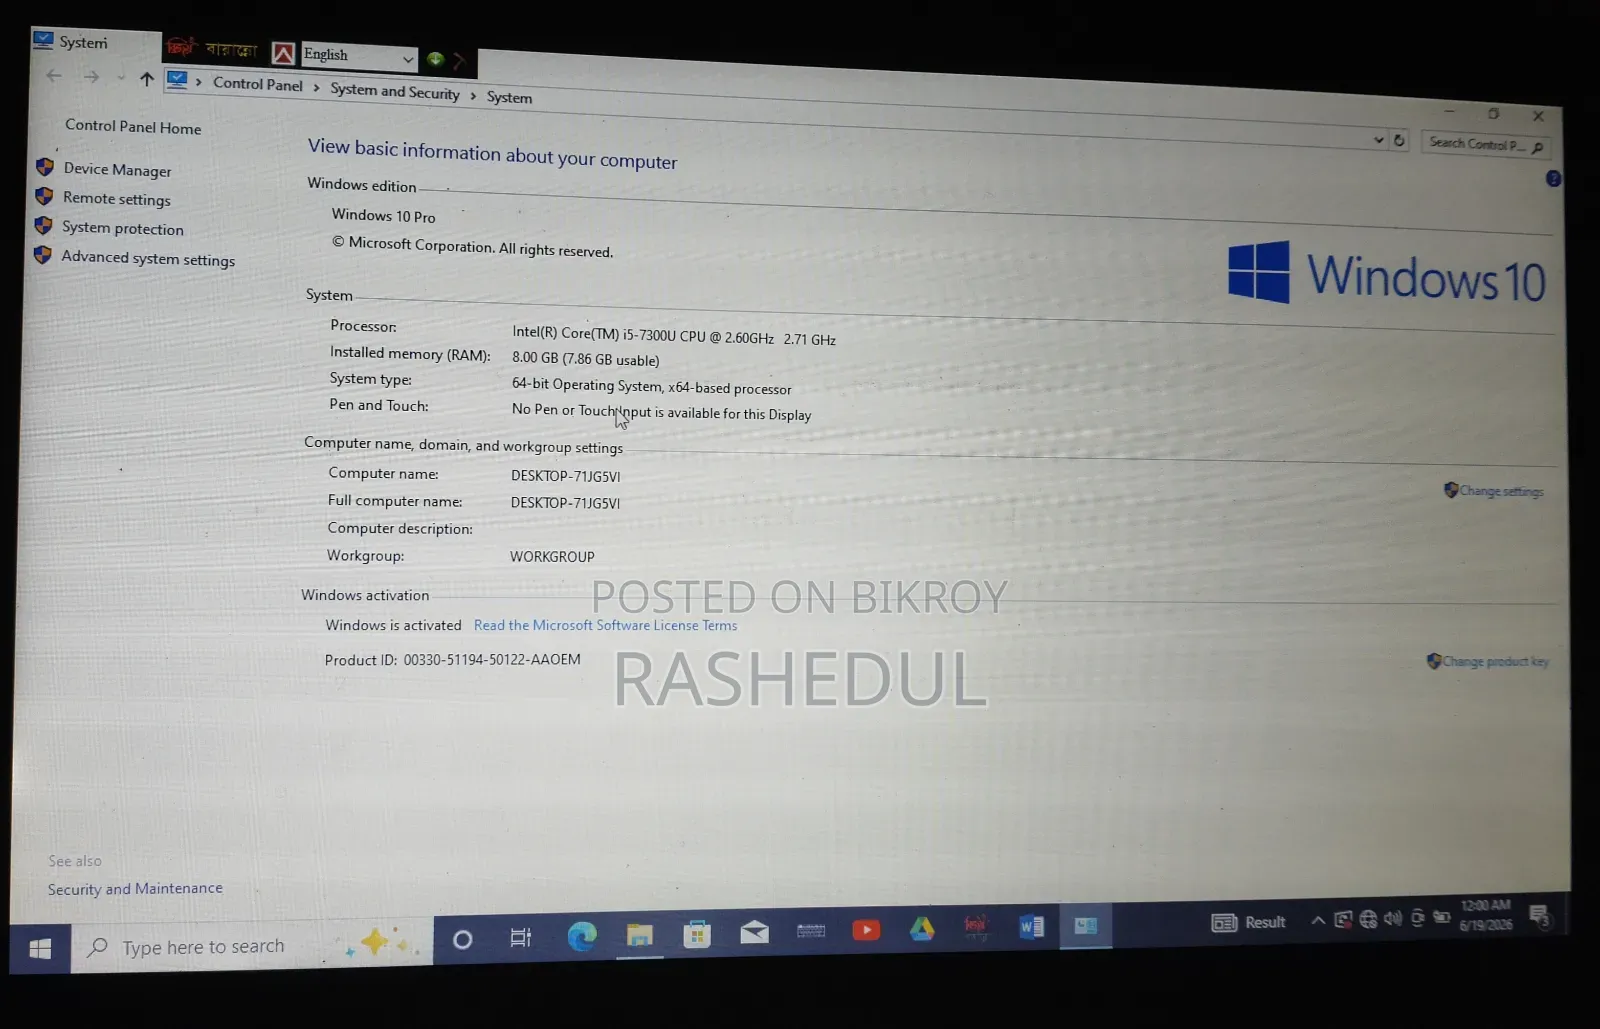Launch Microsoft Edge from taskbar

[582, 936]
